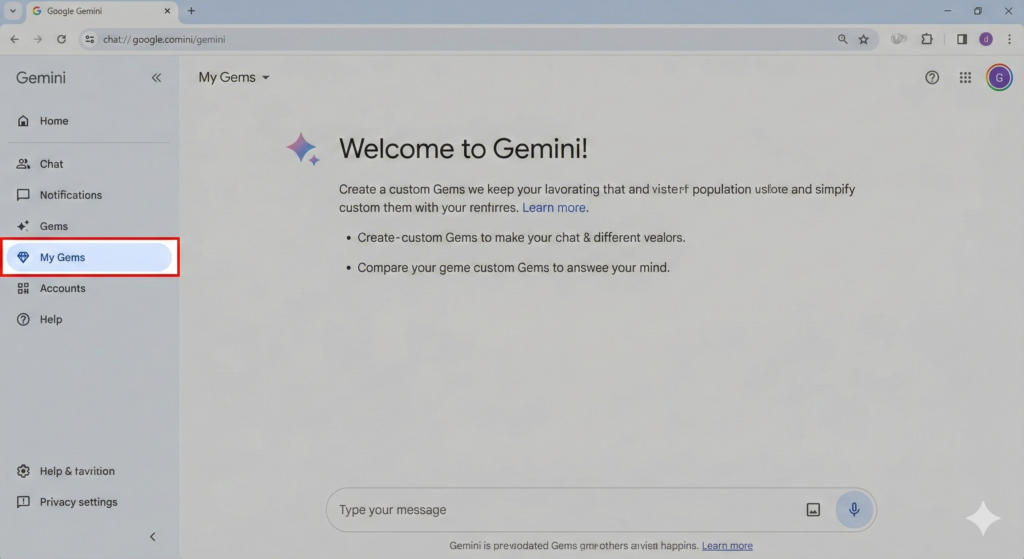Viewport: 1024px width, 559px height.
Task: Open Notifications in the sidebar
Action: (x=89, y=195)
